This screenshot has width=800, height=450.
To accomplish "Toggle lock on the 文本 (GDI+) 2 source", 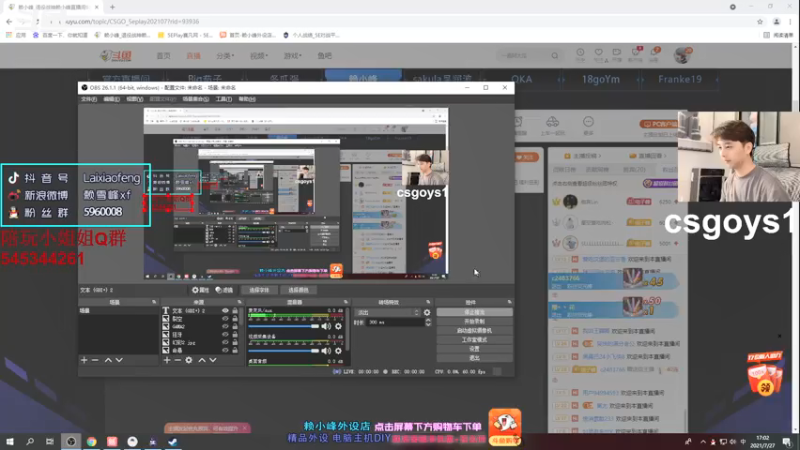I will click(x=235, y=310).
